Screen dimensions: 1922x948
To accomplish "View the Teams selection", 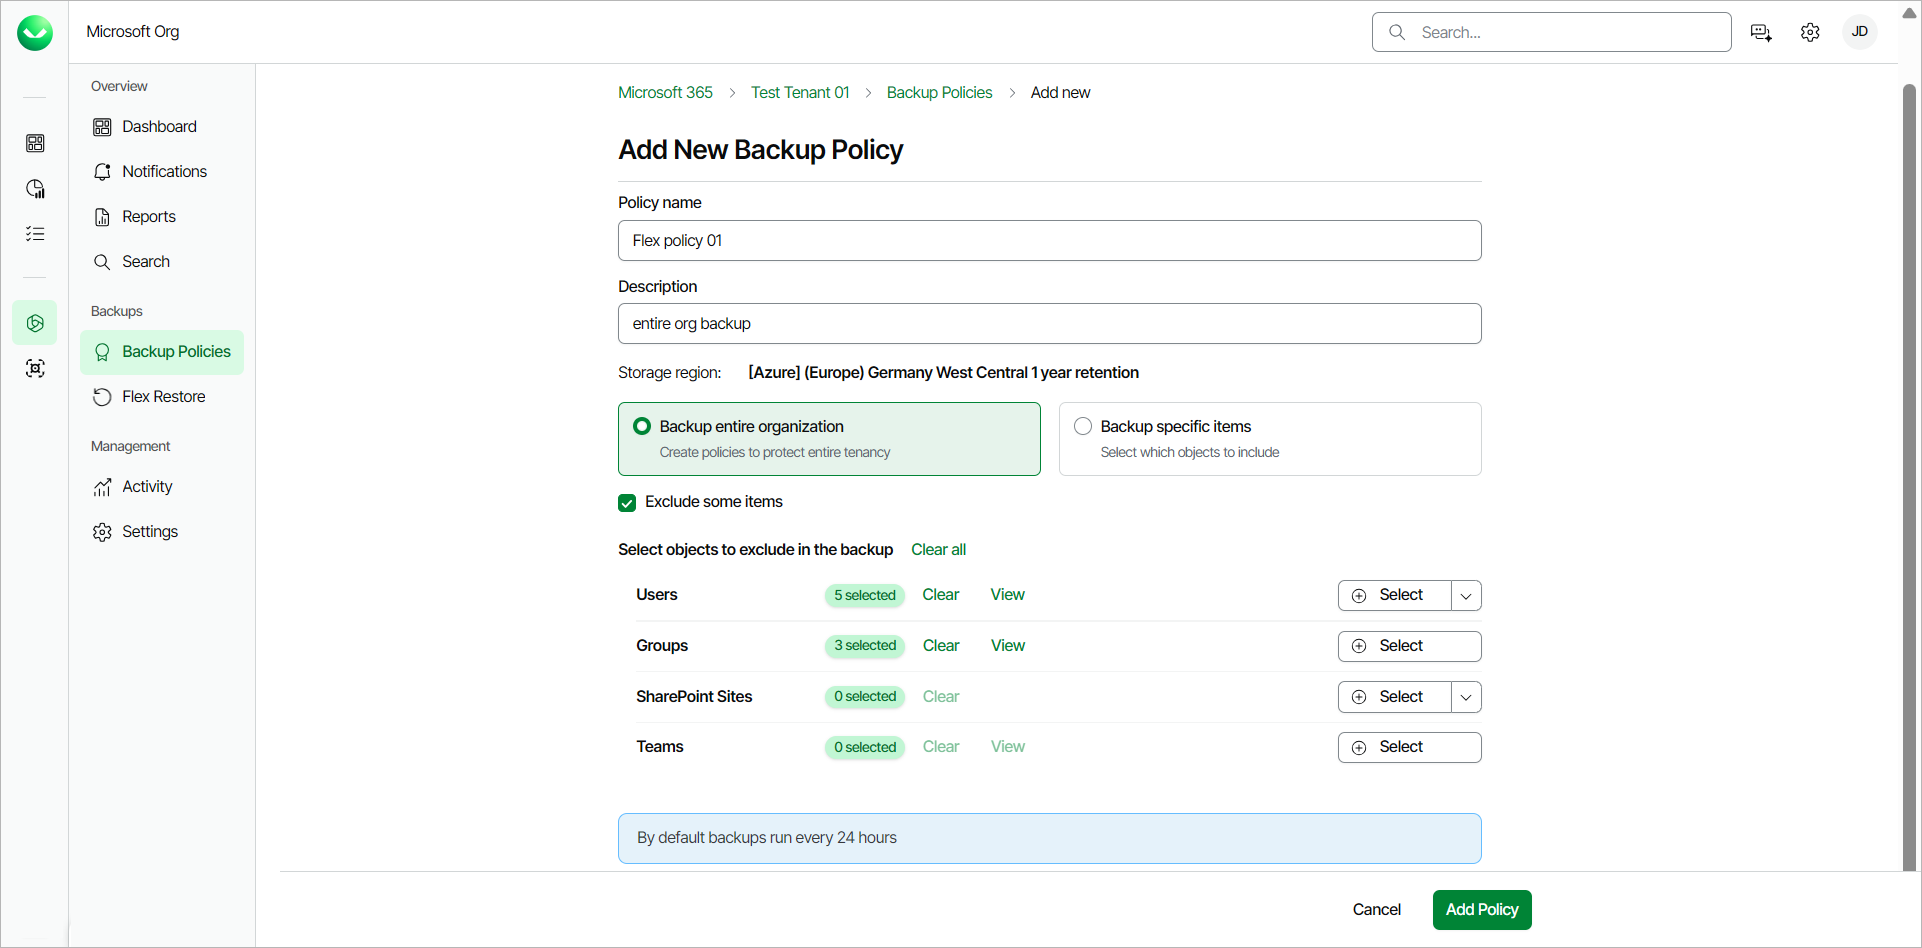I will tap(1008, 747).
